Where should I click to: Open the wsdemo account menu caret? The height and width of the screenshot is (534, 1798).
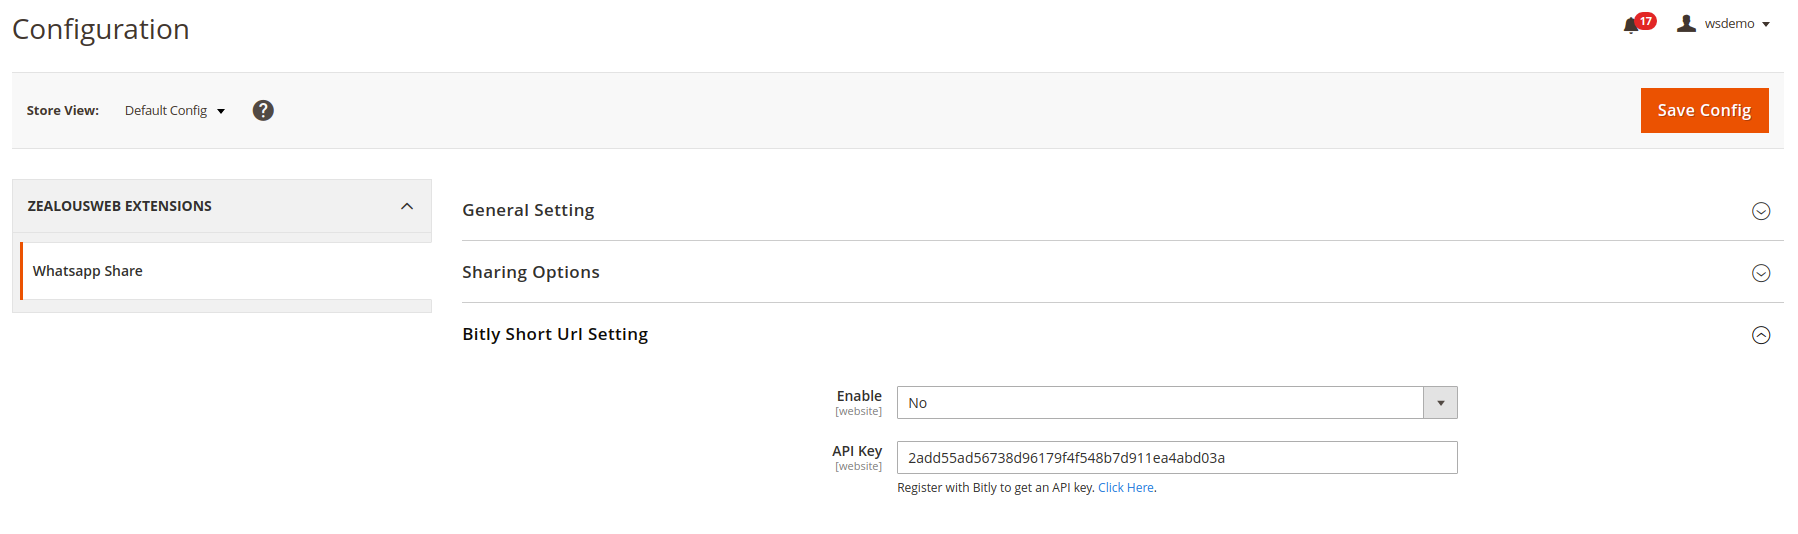coord(1766,24)
